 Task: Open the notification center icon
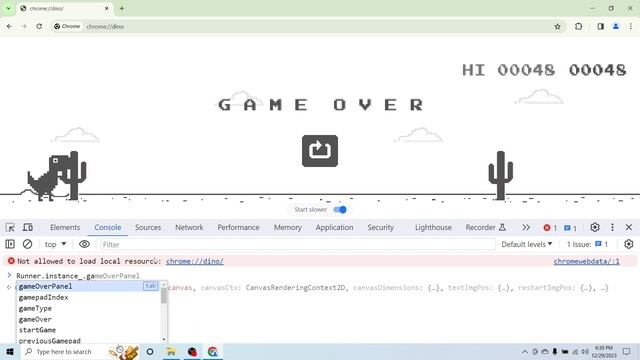coord(626,351)
